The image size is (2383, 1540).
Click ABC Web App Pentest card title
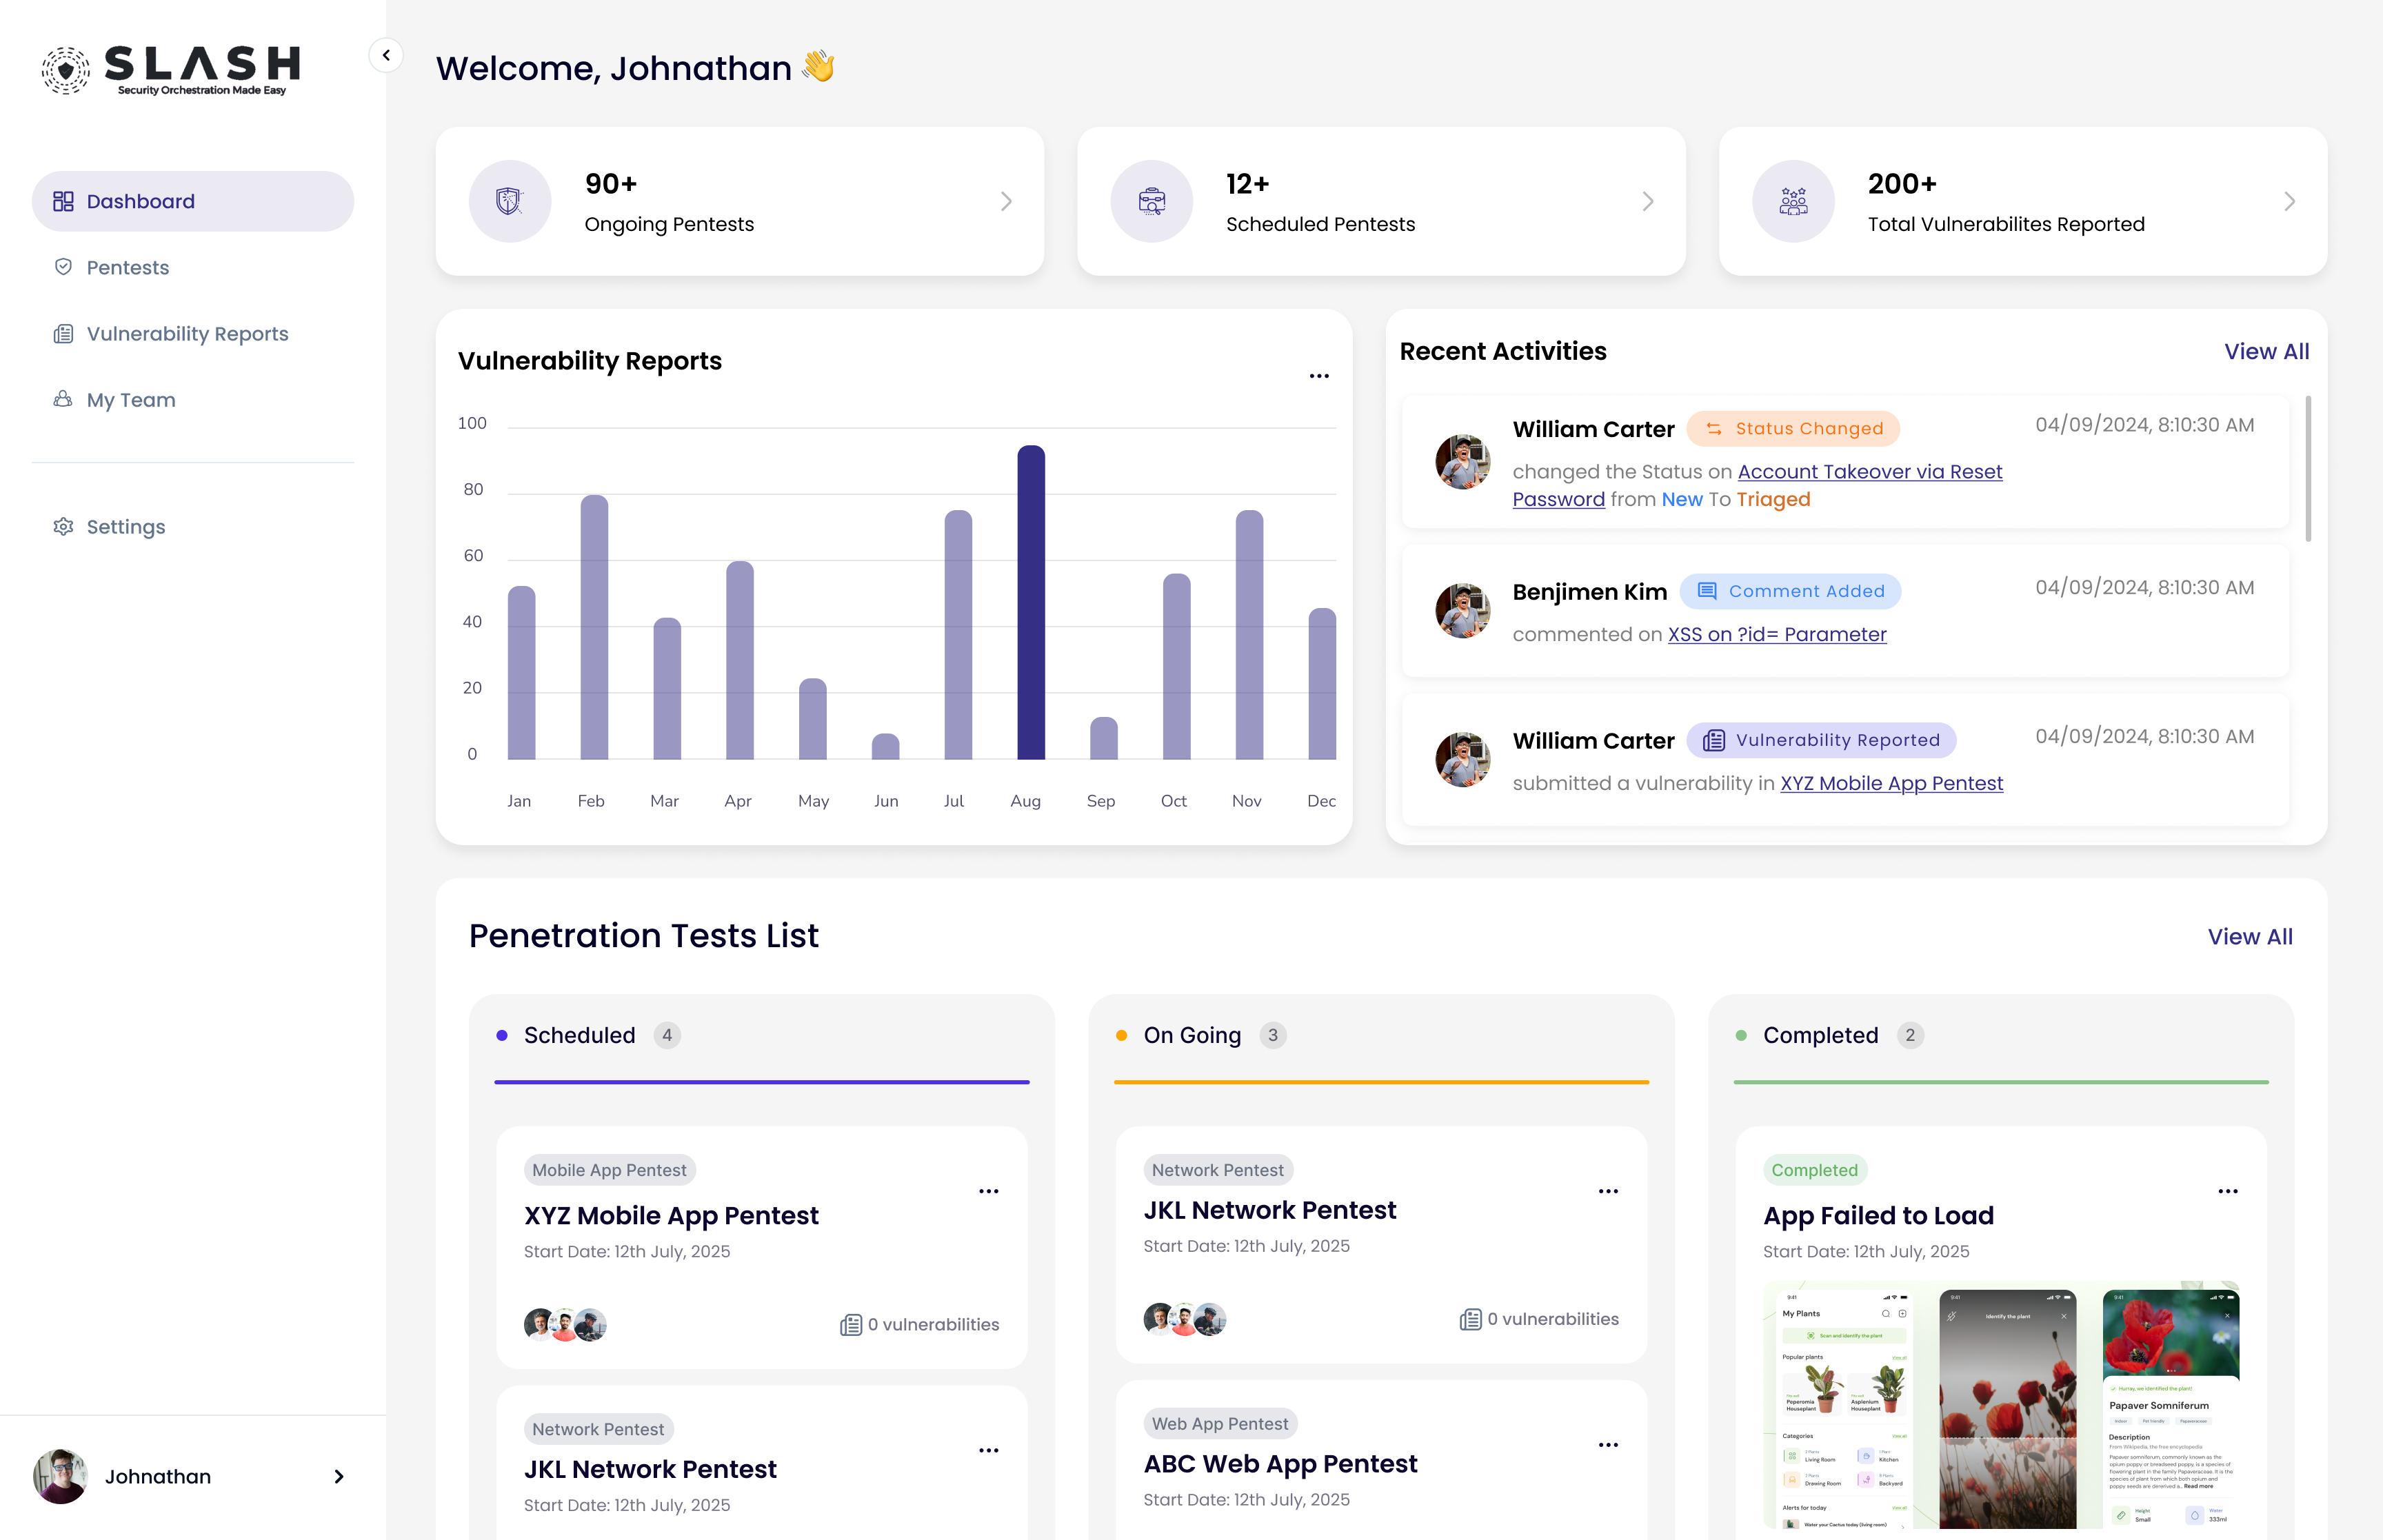[x=1280, y=1463]
